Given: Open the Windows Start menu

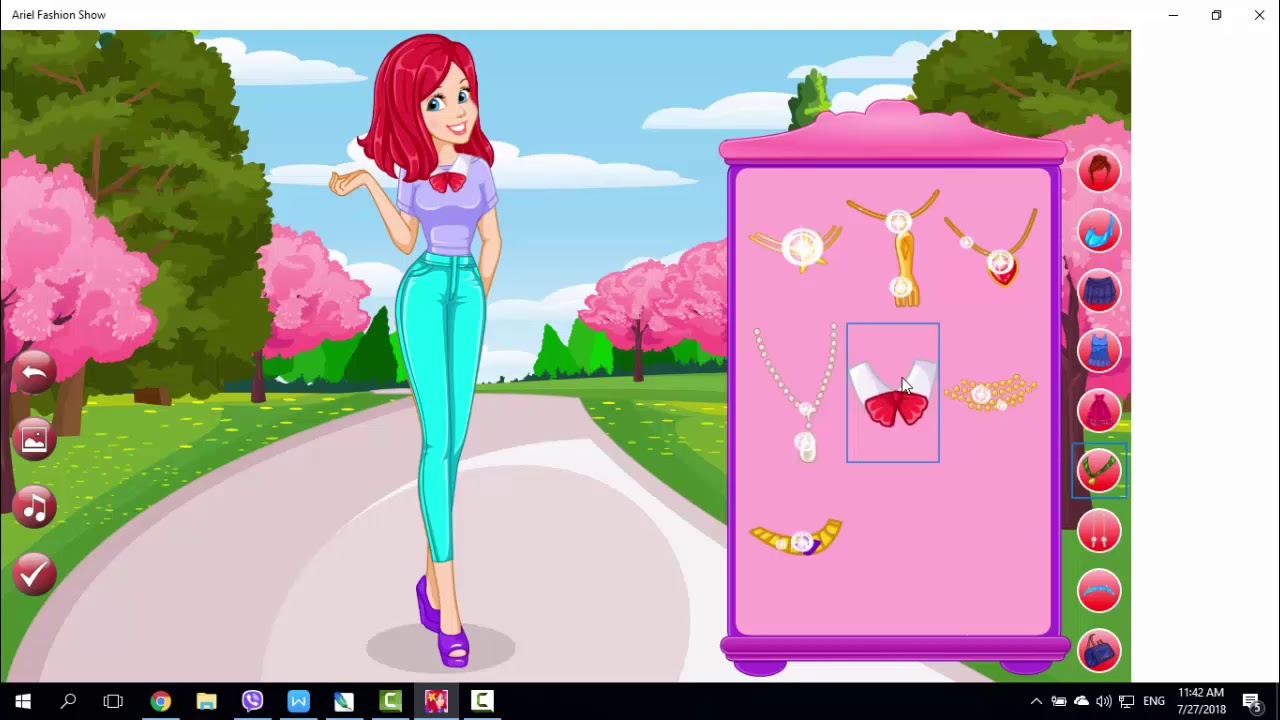Looking at the screenshot, I should tap(23, 701).
